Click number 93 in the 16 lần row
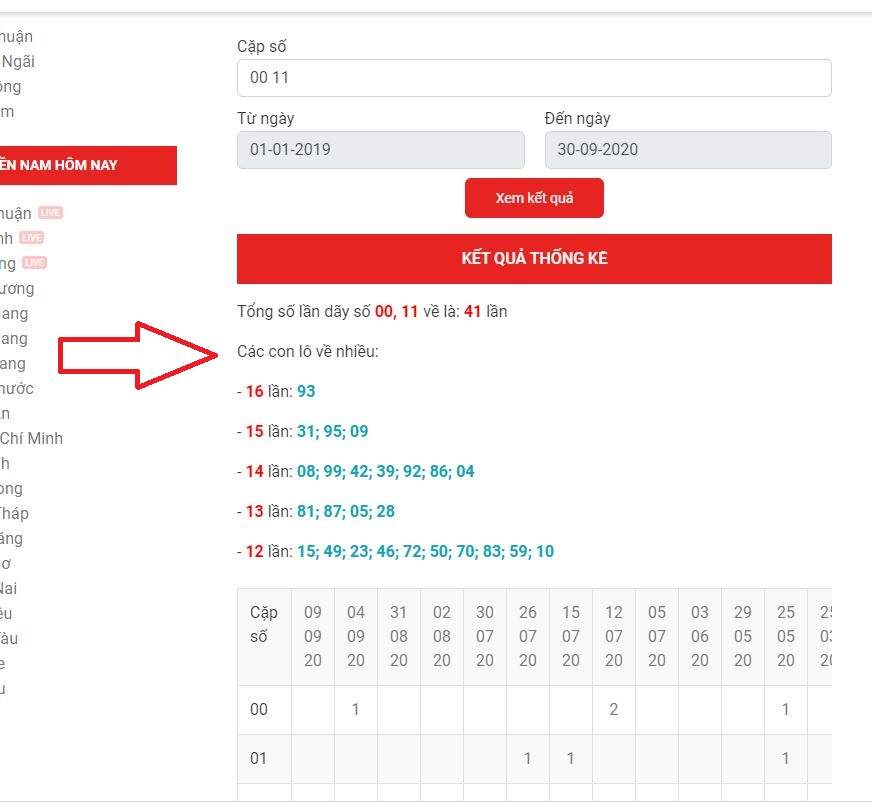This screenshot has height=802, width=872. click(x=306, y=391)
